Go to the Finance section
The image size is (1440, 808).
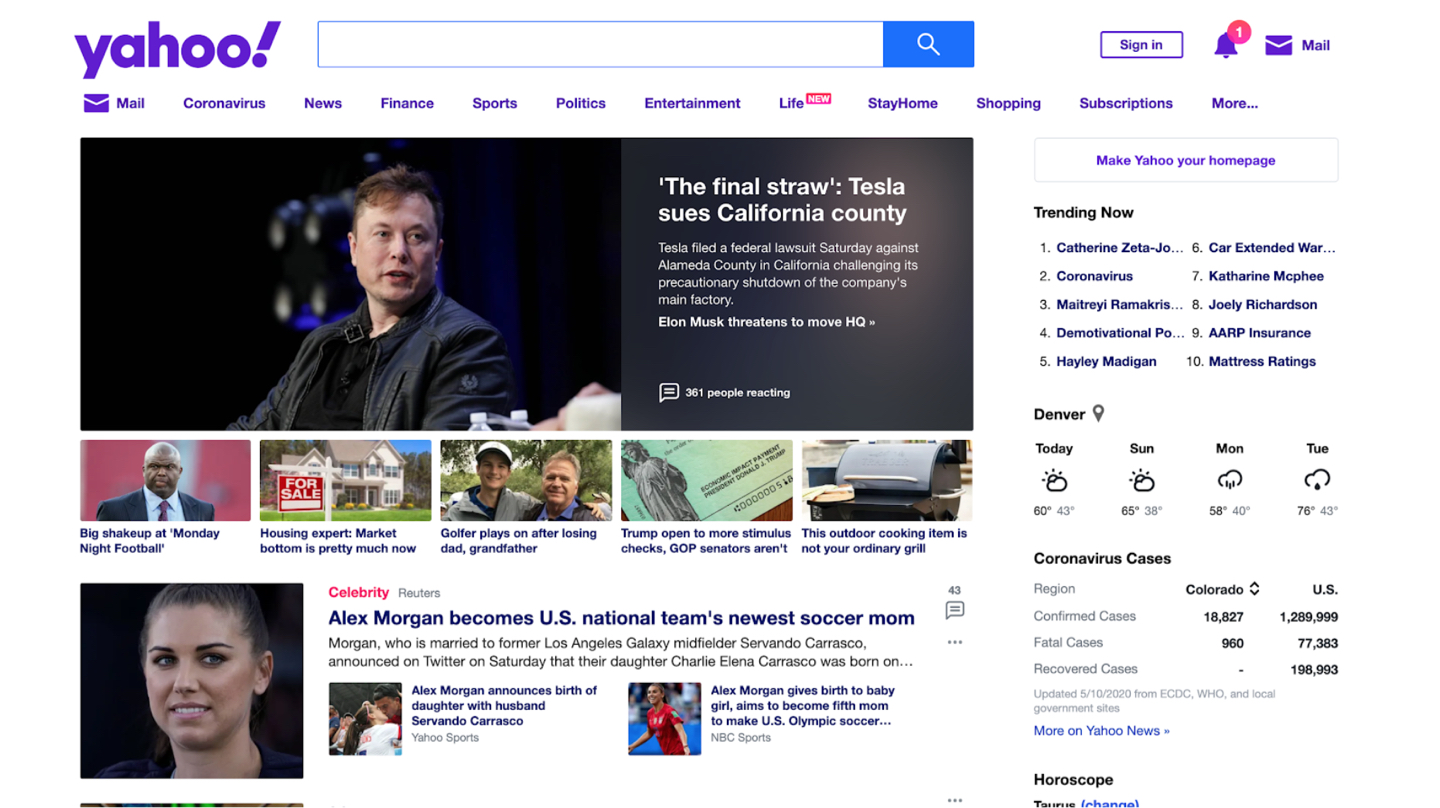tap(406, 103)
